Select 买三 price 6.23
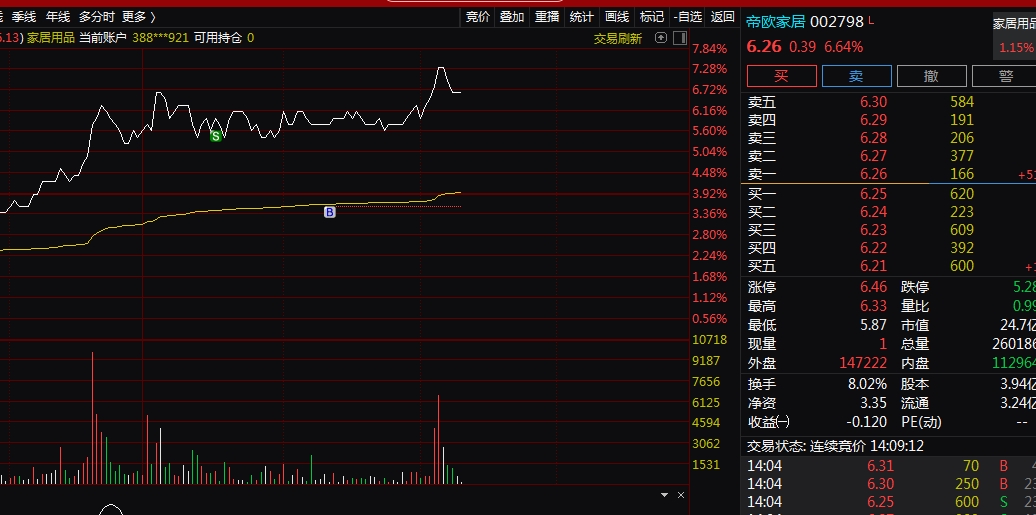This screenshot has height=515, width=1036. pyautogui.click(x=873, y=229)
